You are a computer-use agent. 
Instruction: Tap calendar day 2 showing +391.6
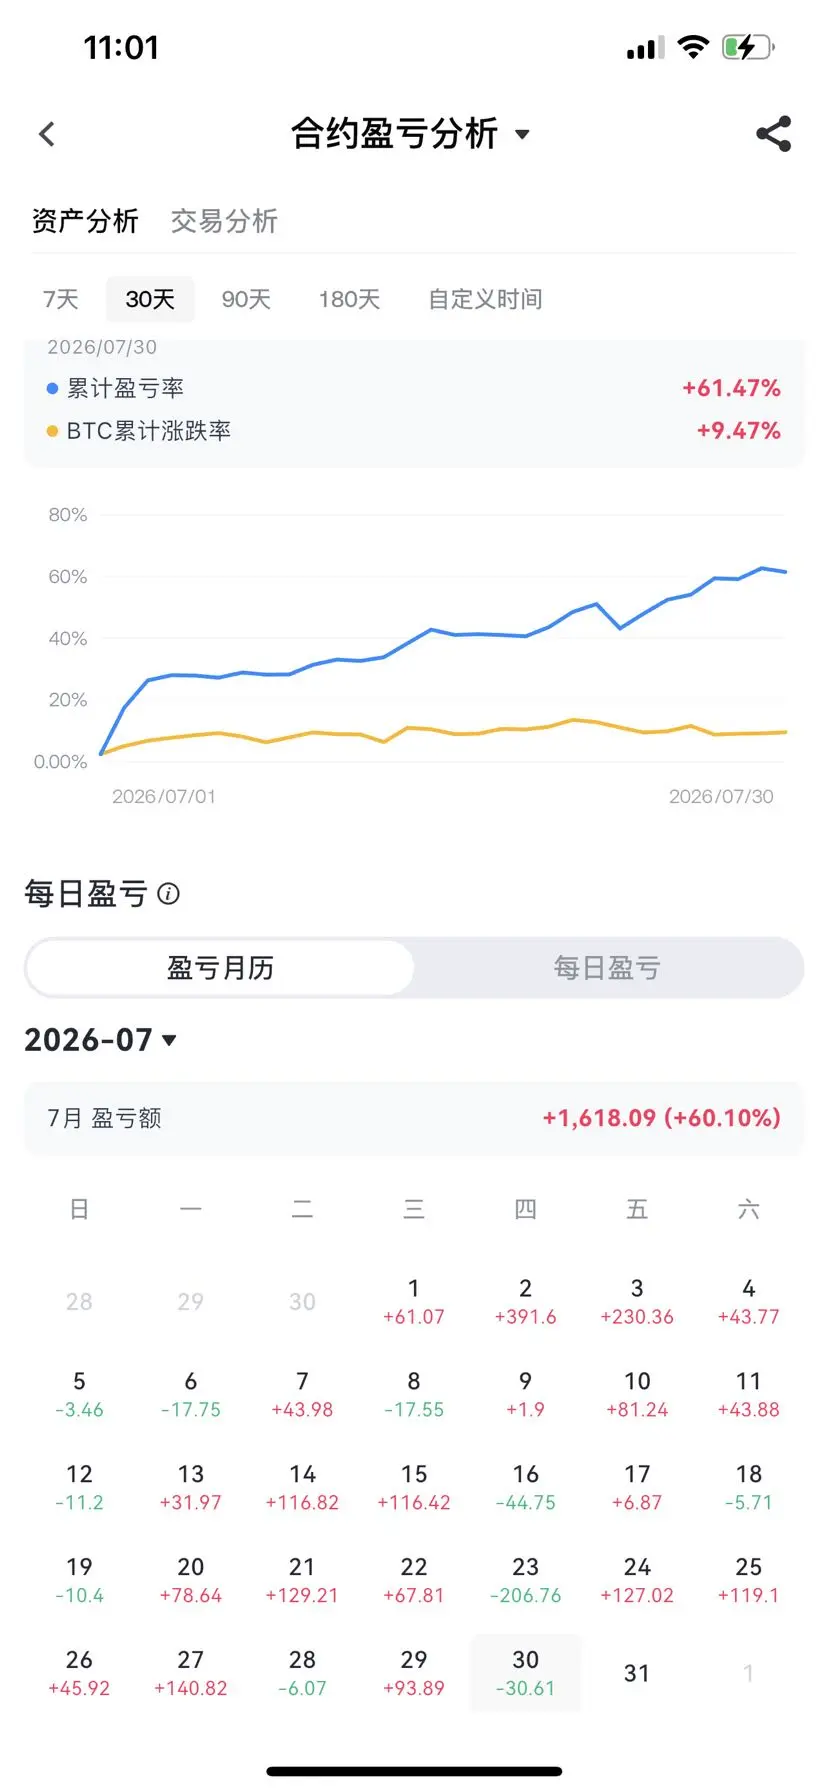click(x=526, y=1302)
